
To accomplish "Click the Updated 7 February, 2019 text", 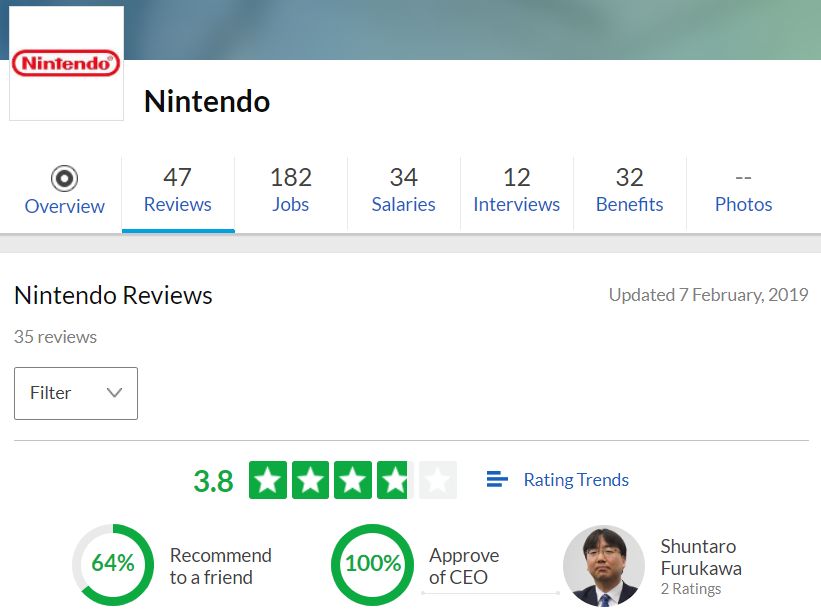I will 708,295.
